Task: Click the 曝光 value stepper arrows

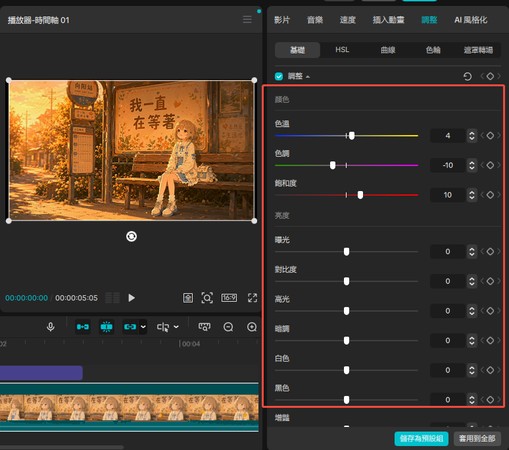Action: click(472, 251)
